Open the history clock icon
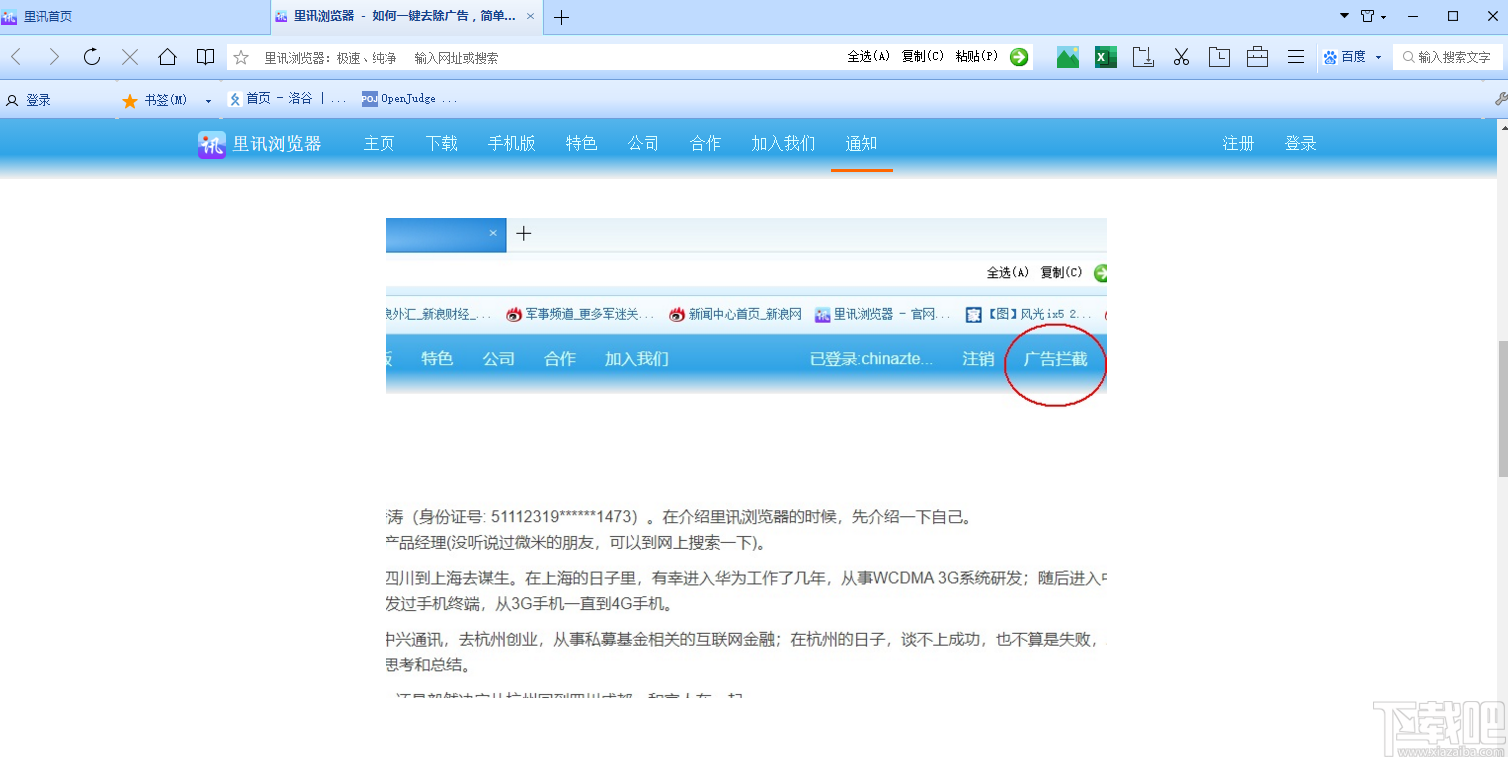1508x757 pixels. (1219, 57)
